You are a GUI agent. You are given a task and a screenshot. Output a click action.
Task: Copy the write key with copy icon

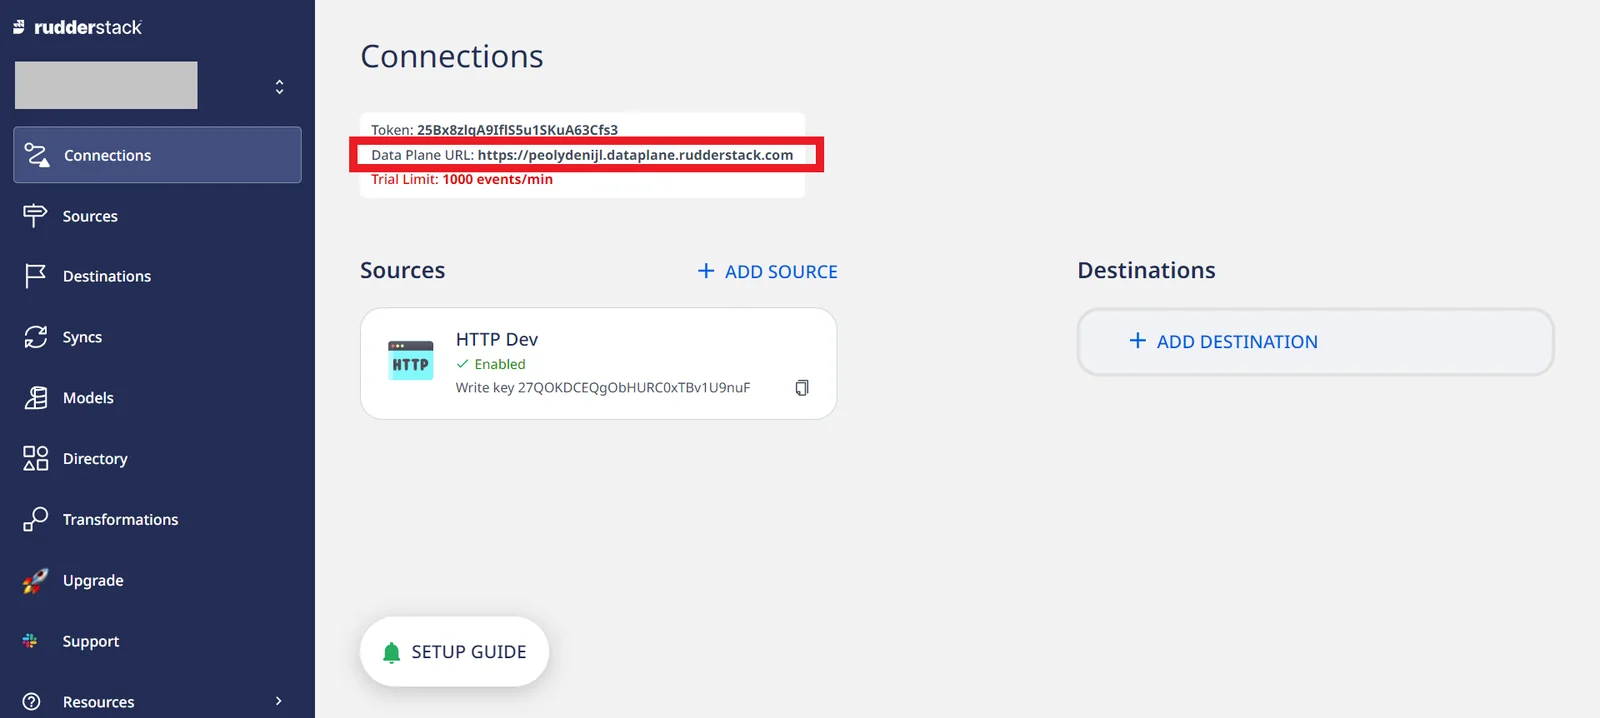pyautogui.click(x=801, y=388)
